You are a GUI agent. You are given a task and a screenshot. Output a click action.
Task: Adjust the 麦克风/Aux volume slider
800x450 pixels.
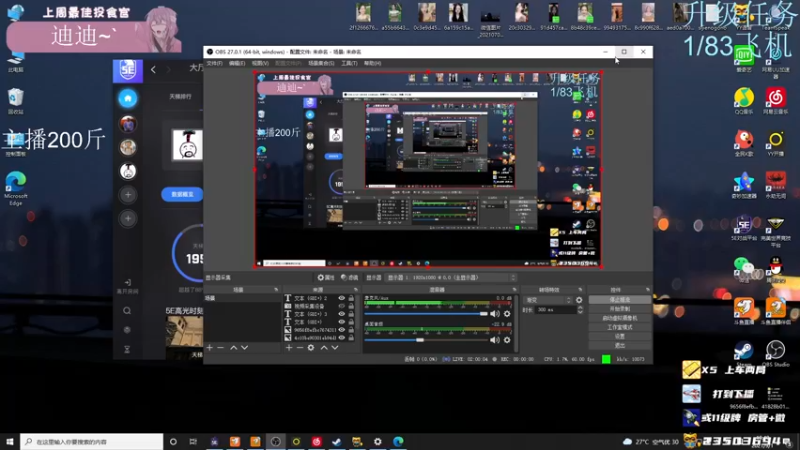point(426,314)
